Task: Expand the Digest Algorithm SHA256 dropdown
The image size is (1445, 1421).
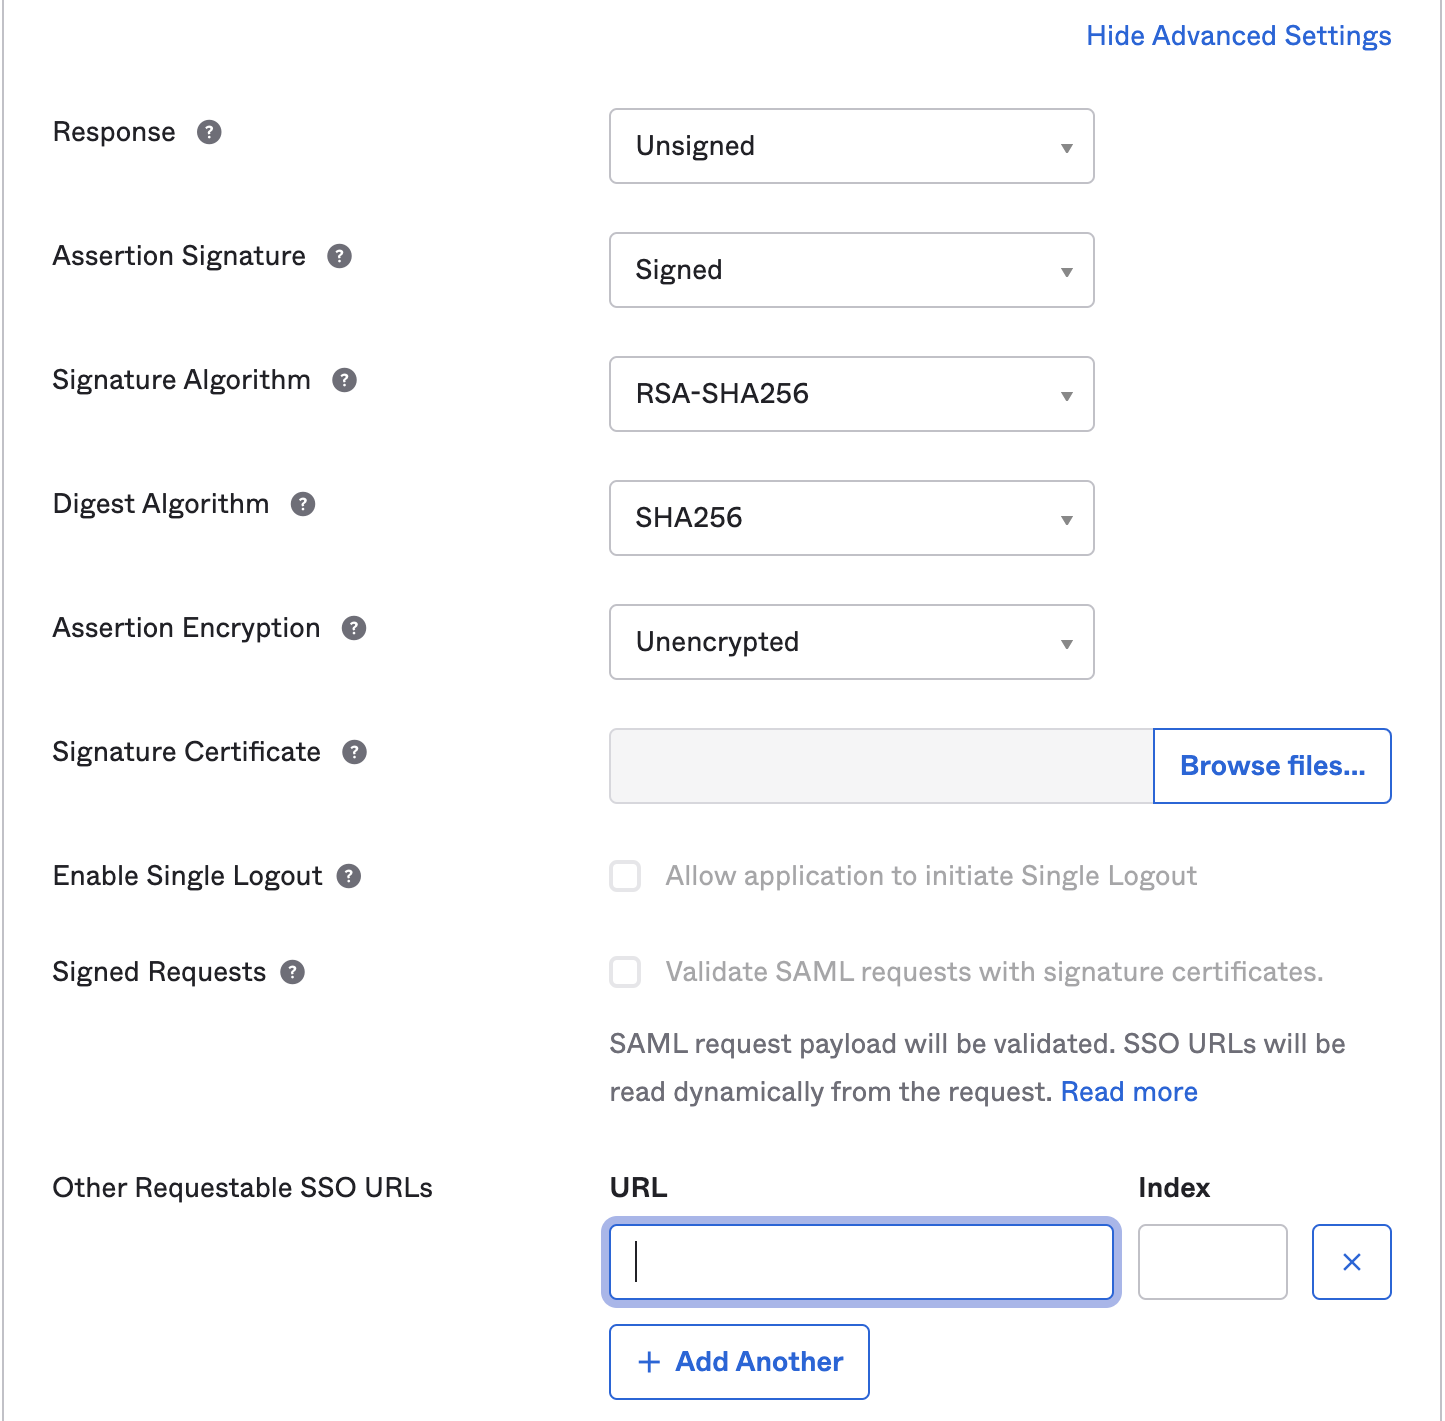Action: [x=851, y=518]
